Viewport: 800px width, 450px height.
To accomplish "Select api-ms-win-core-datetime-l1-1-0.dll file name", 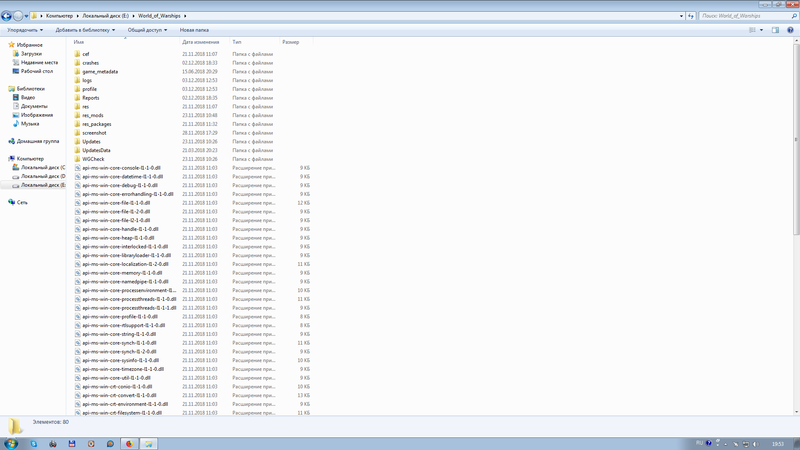I will click(122, 177).
